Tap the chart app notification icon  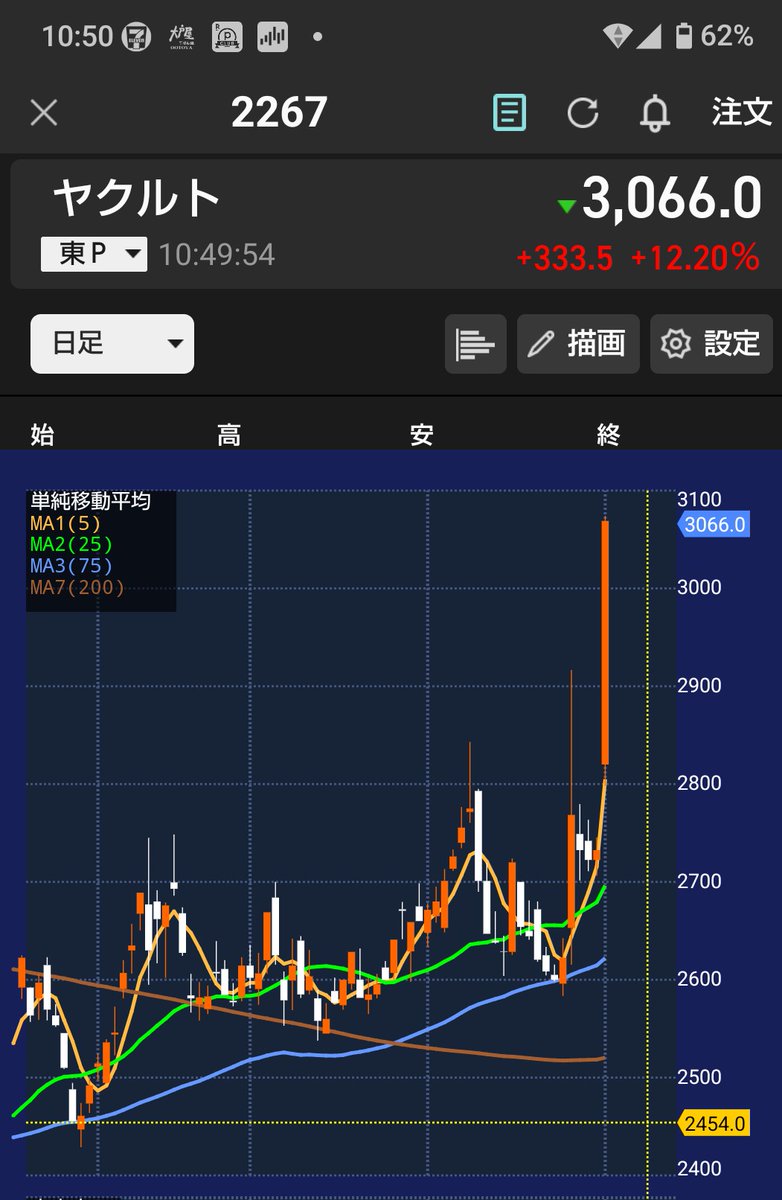tap(272, 37)
